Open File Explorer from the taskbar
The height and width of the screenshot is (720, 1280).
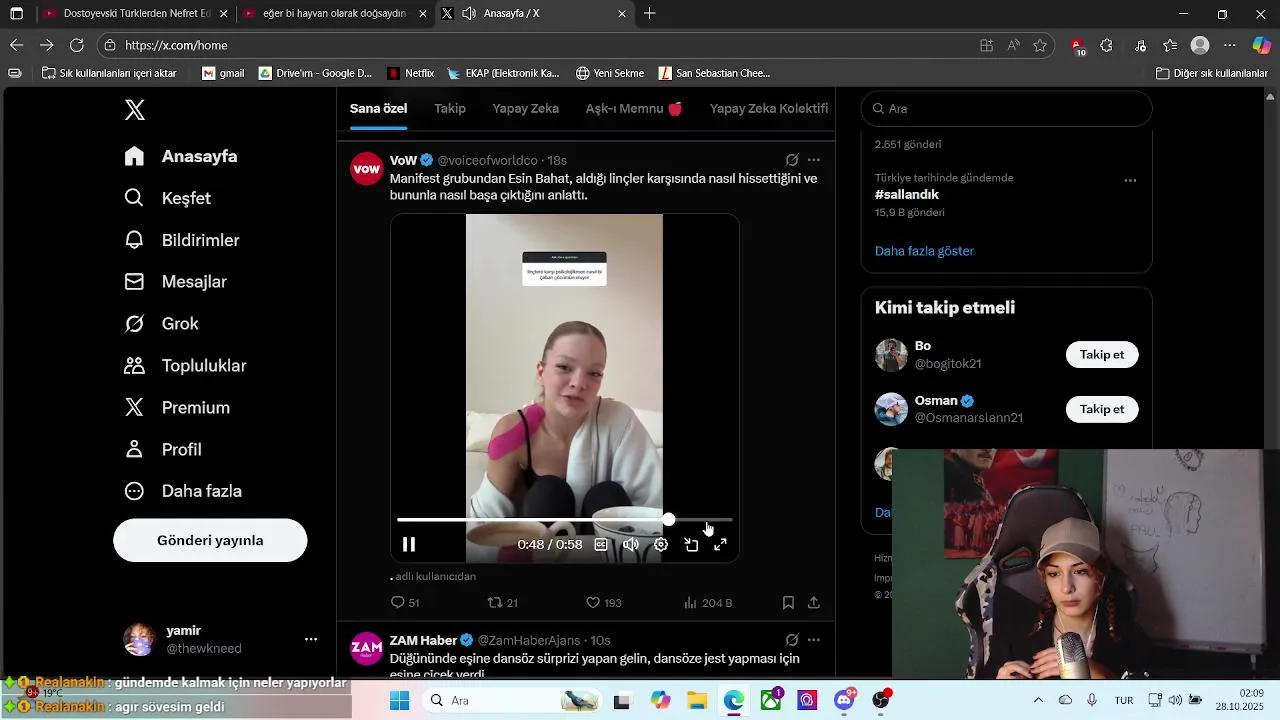[x=695, y=700]
